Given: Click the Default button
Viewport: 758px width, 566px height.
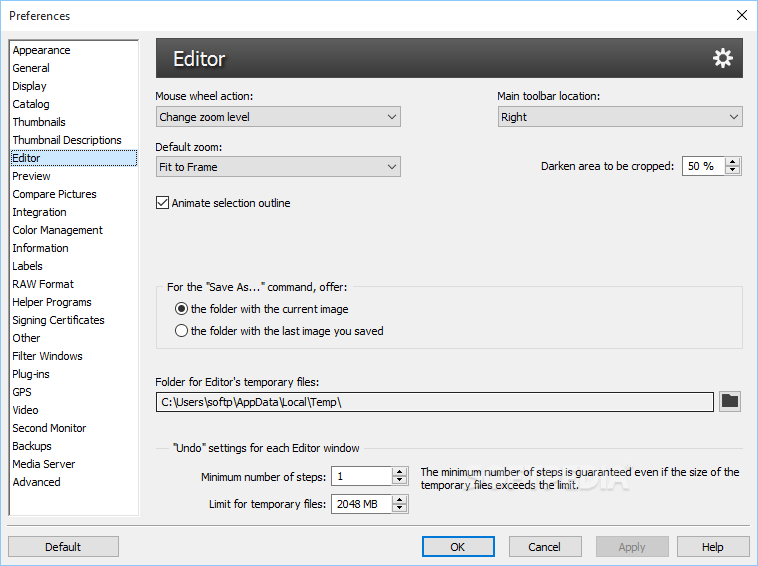Looking at the screenshot, I should click(63, 547).
